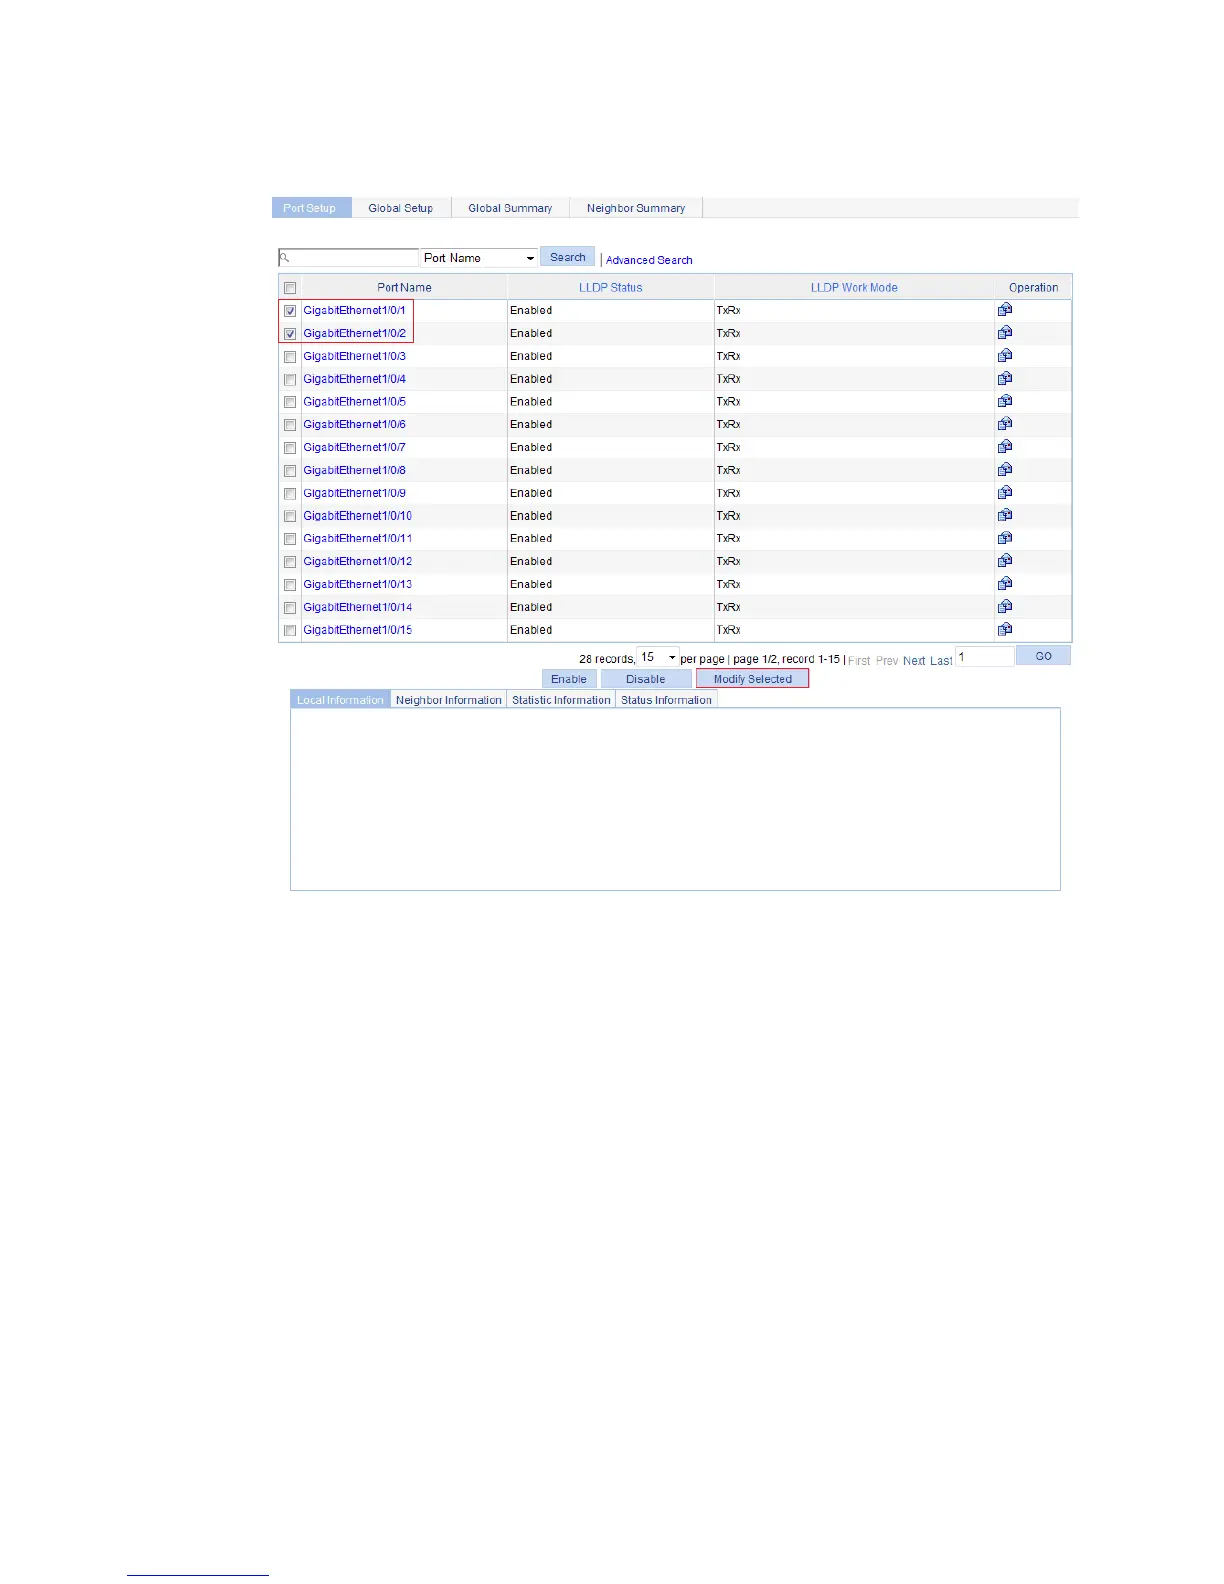
Task: Open the Statistic Information tab
Action: point(561,700)
